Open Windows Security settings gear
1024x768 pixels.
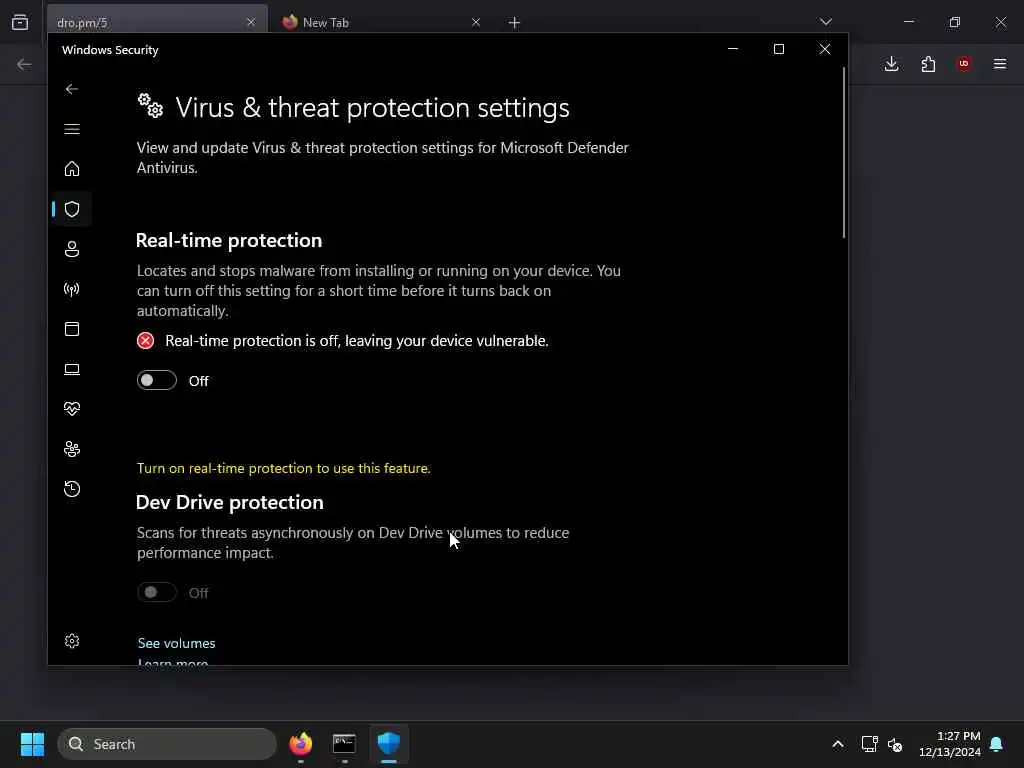click(x=72, y=641)
